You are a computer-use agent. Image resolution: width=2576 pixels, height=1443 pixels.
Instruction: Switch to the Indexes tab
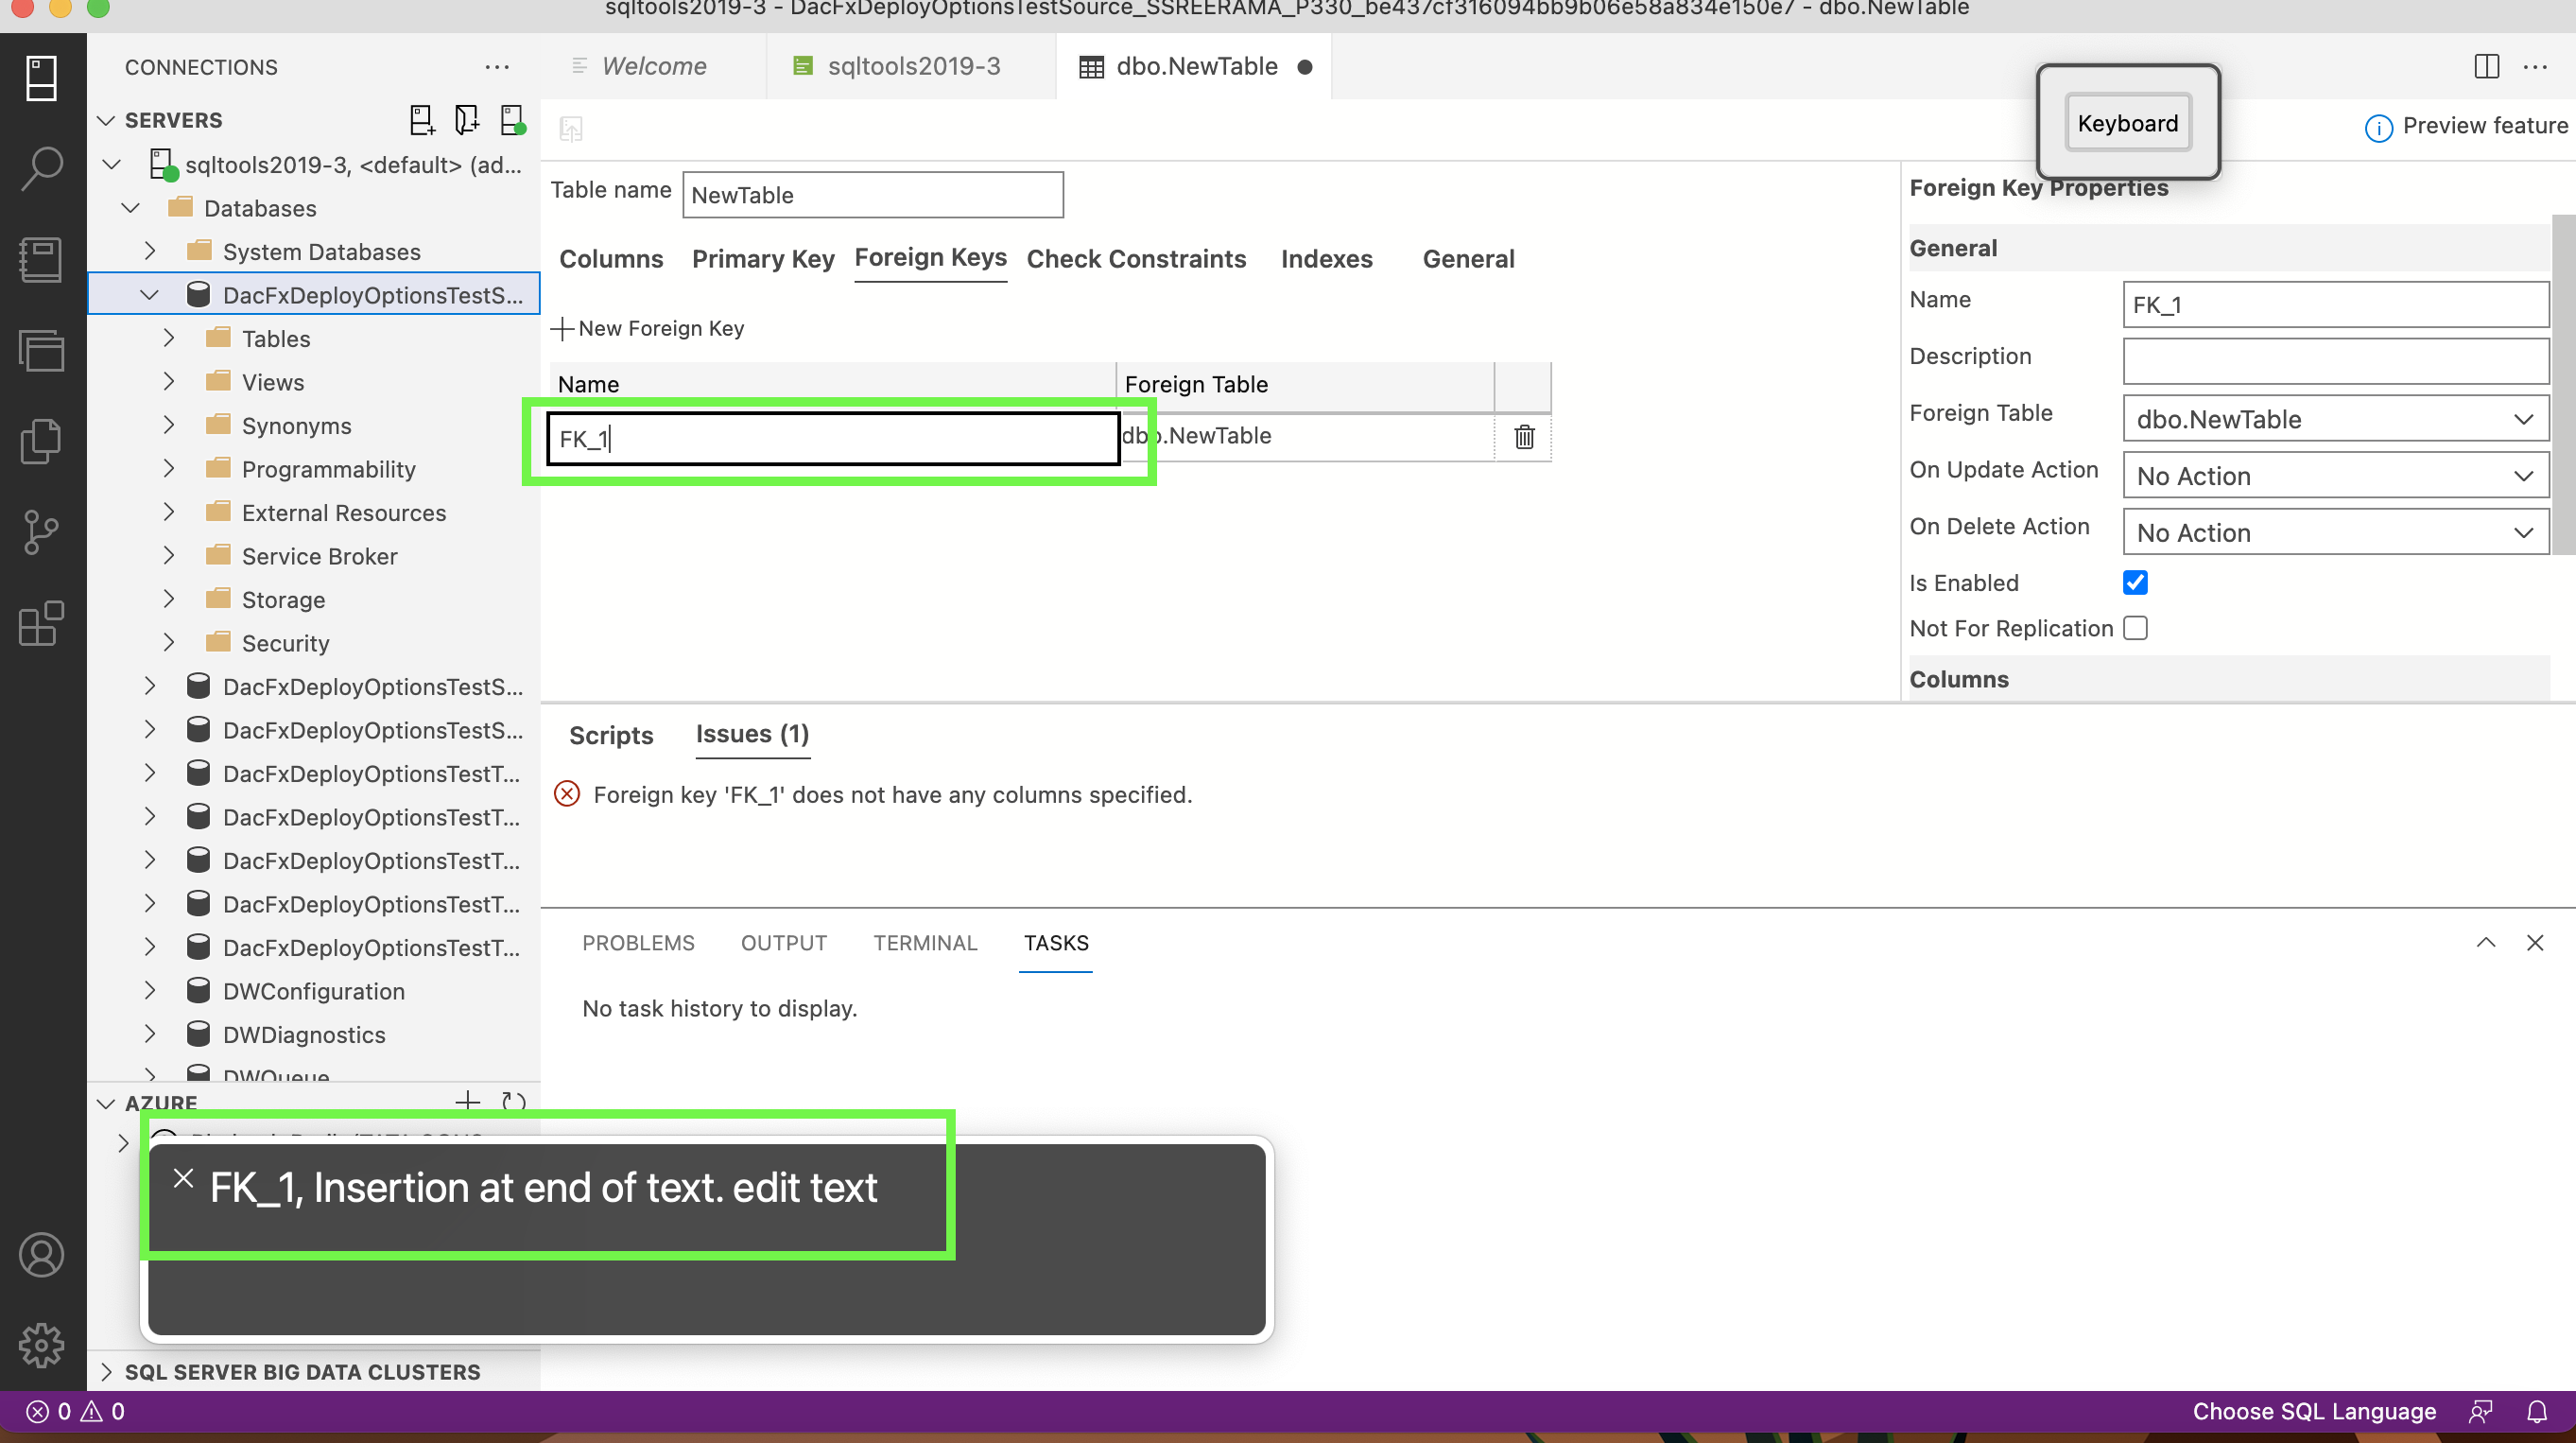1327,259
